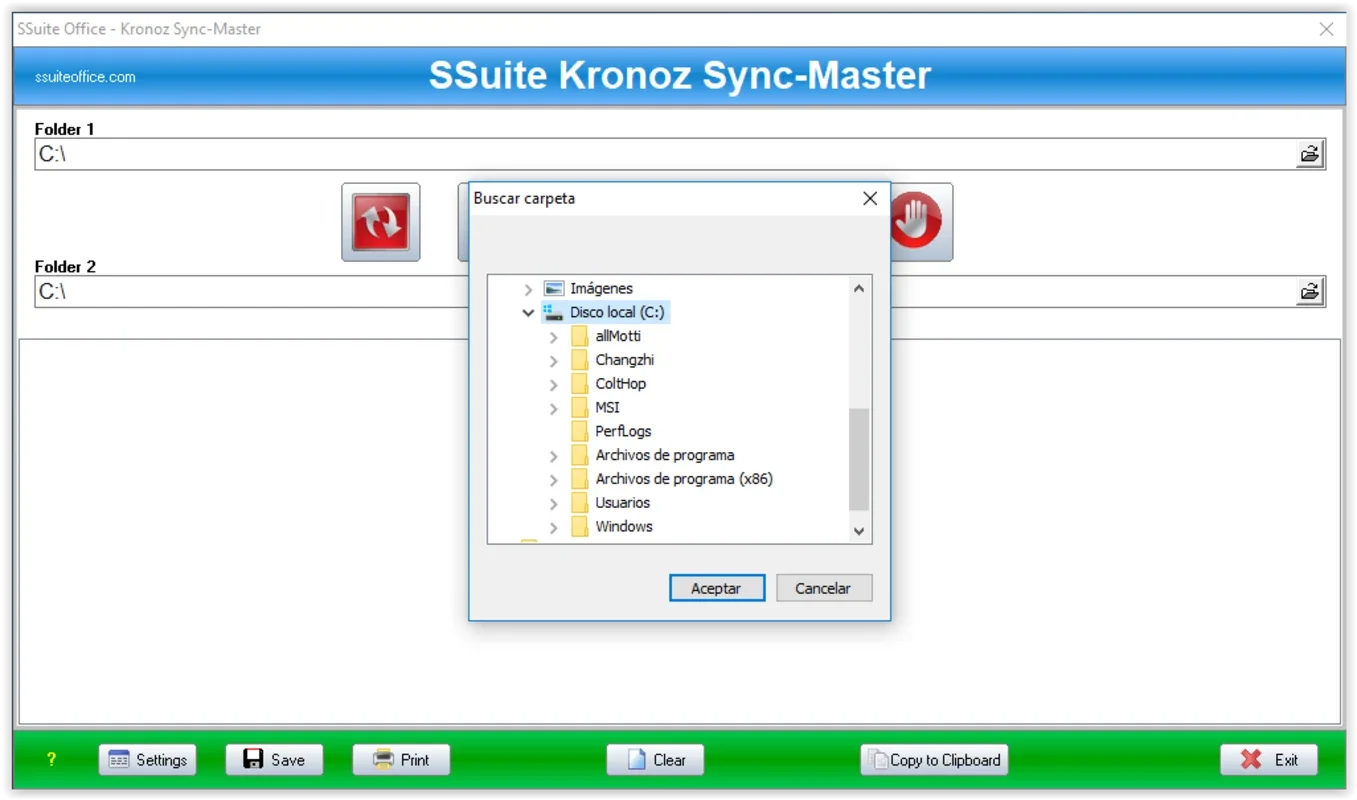Image resolution: width=1357 pixels, height=800 pixels.
Task: Expand the Archivos de programa node
Action: pyautogui.click(x=553, y=456)
